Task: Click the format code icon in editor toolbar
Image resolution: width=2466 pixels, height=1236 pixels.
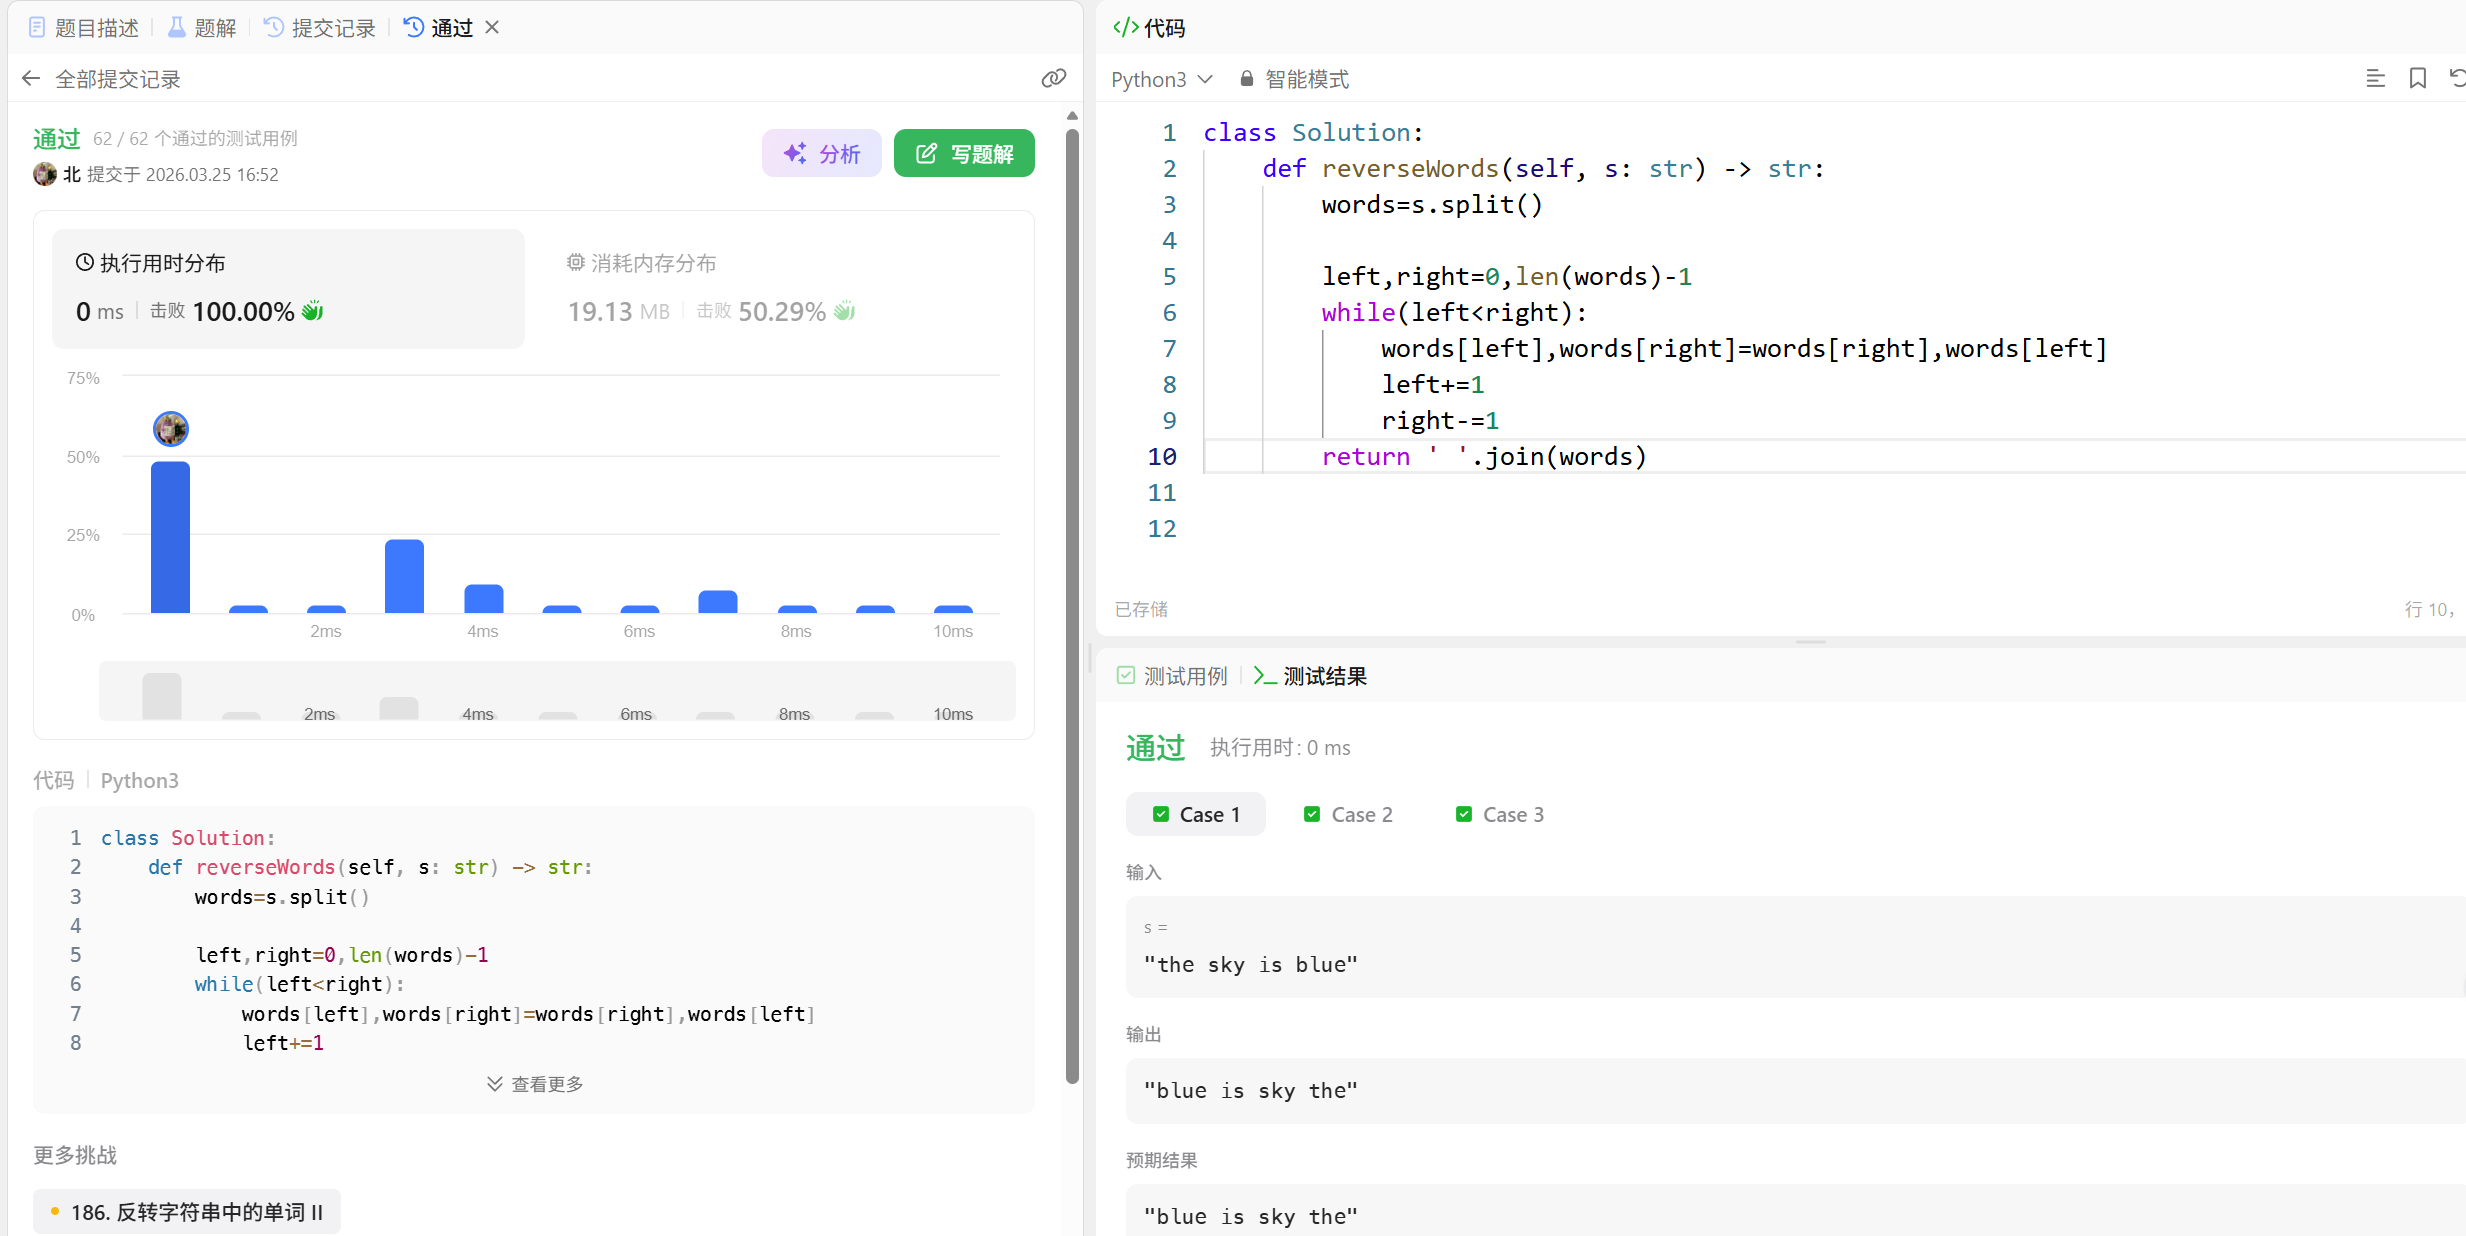Action: 2375,79
